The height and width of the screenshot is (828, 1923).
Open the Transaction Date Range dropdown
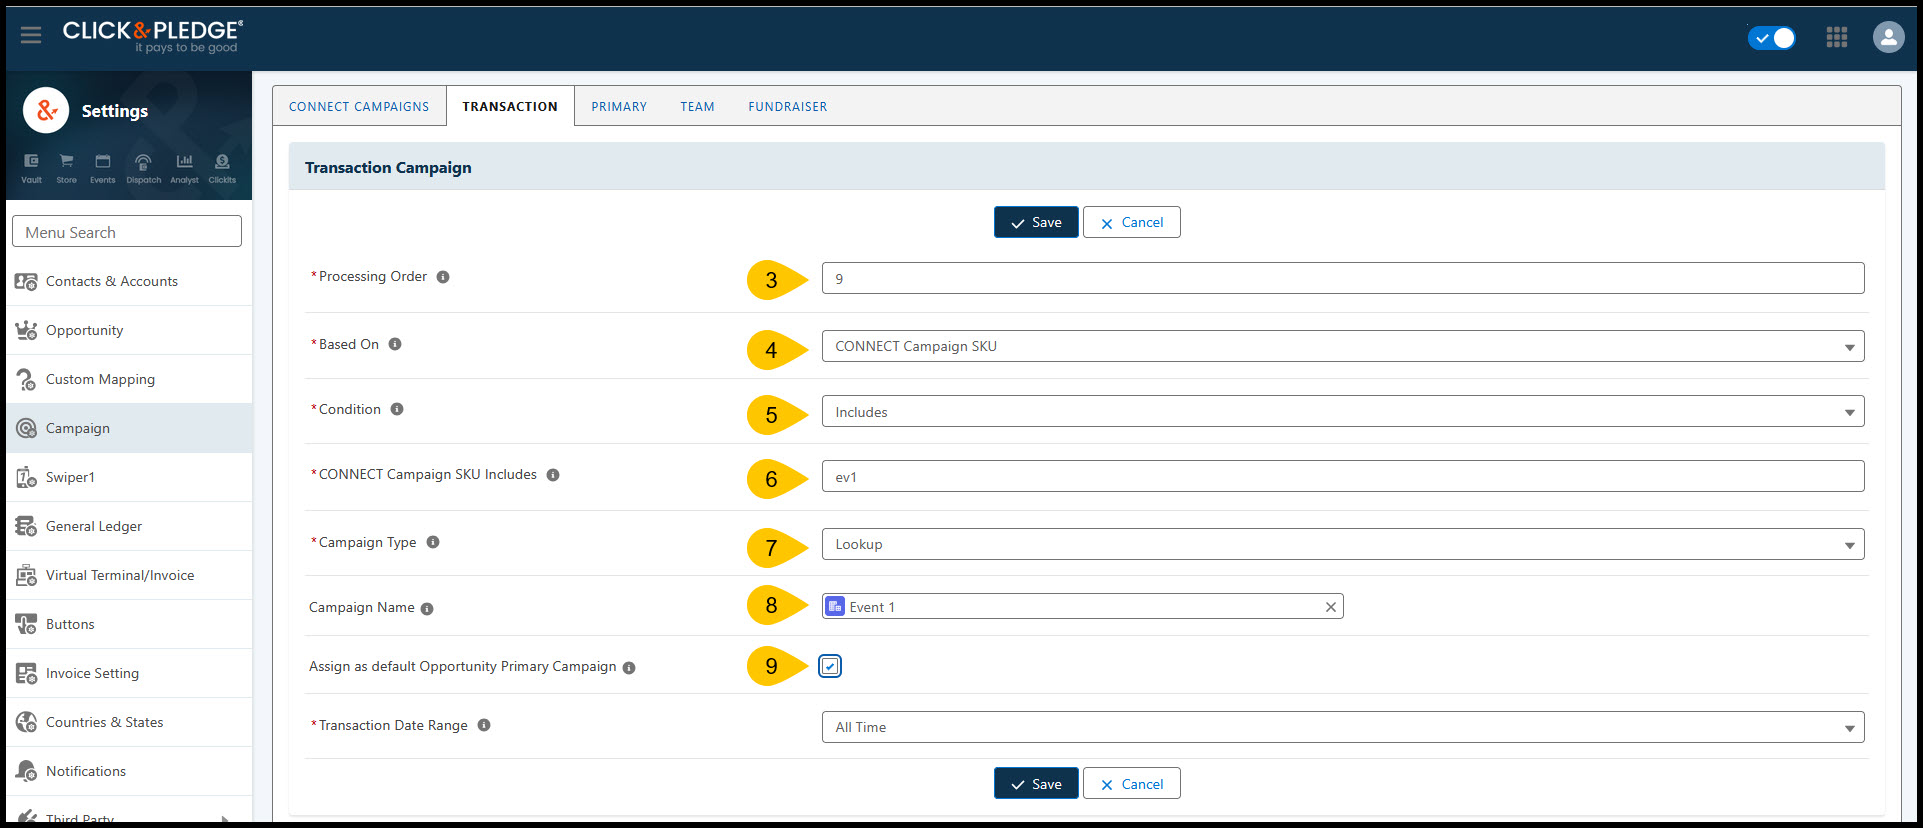(1343, 727)
